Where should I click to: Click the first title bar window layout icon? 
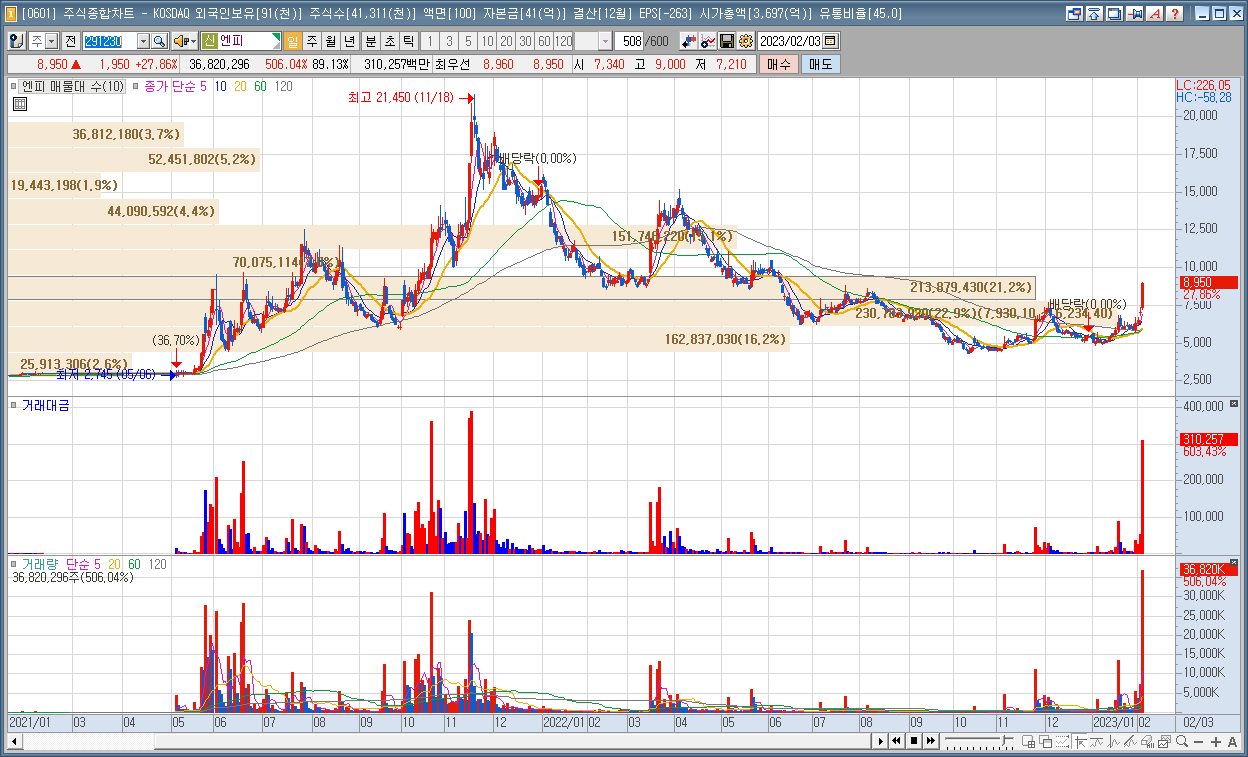1074,14
